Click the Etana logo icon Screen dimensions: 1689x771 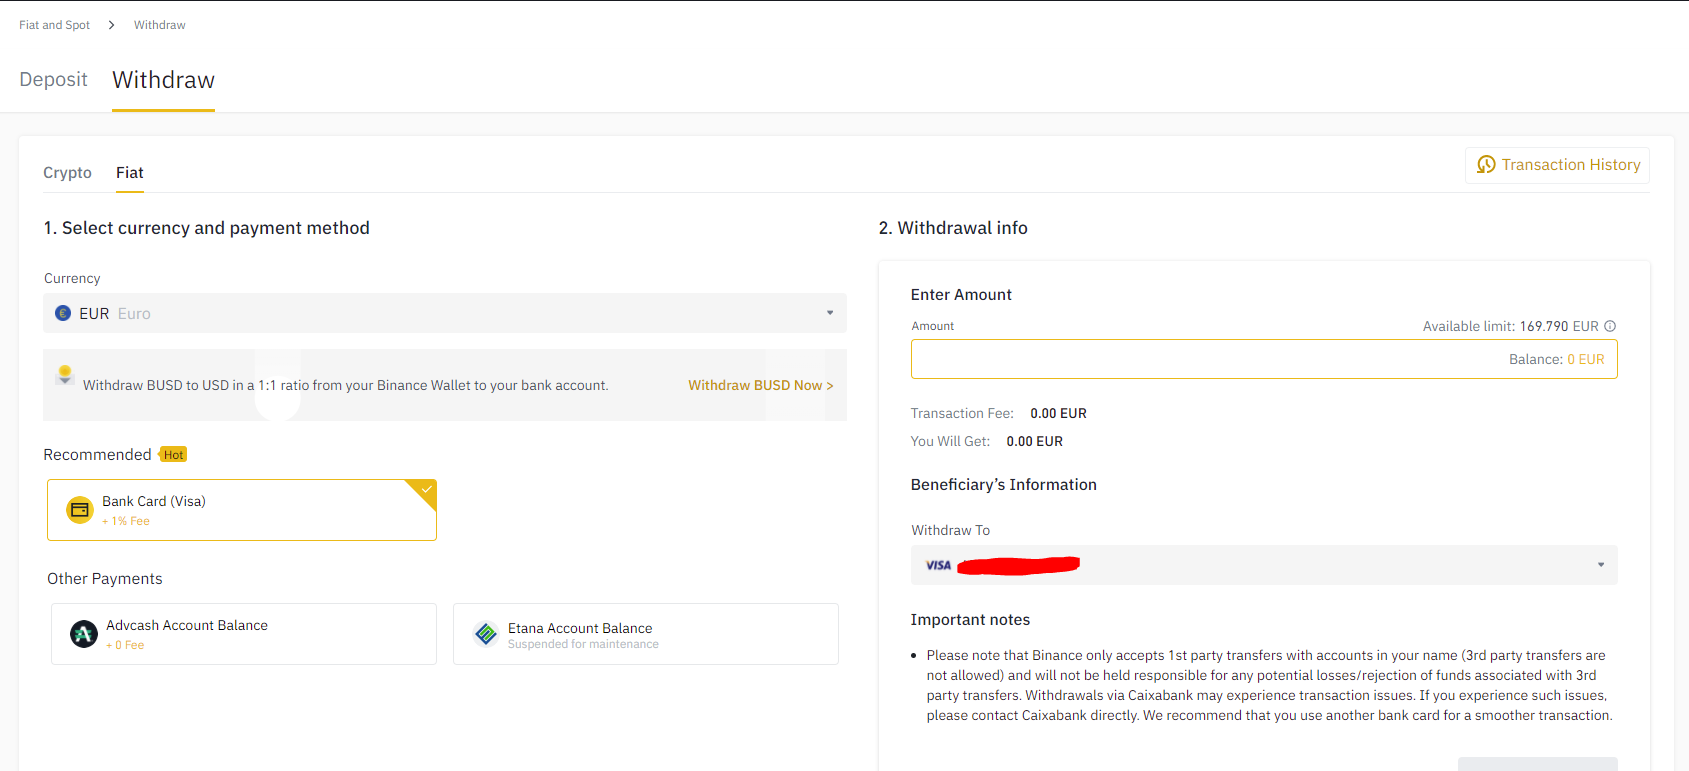pos(486,634)
